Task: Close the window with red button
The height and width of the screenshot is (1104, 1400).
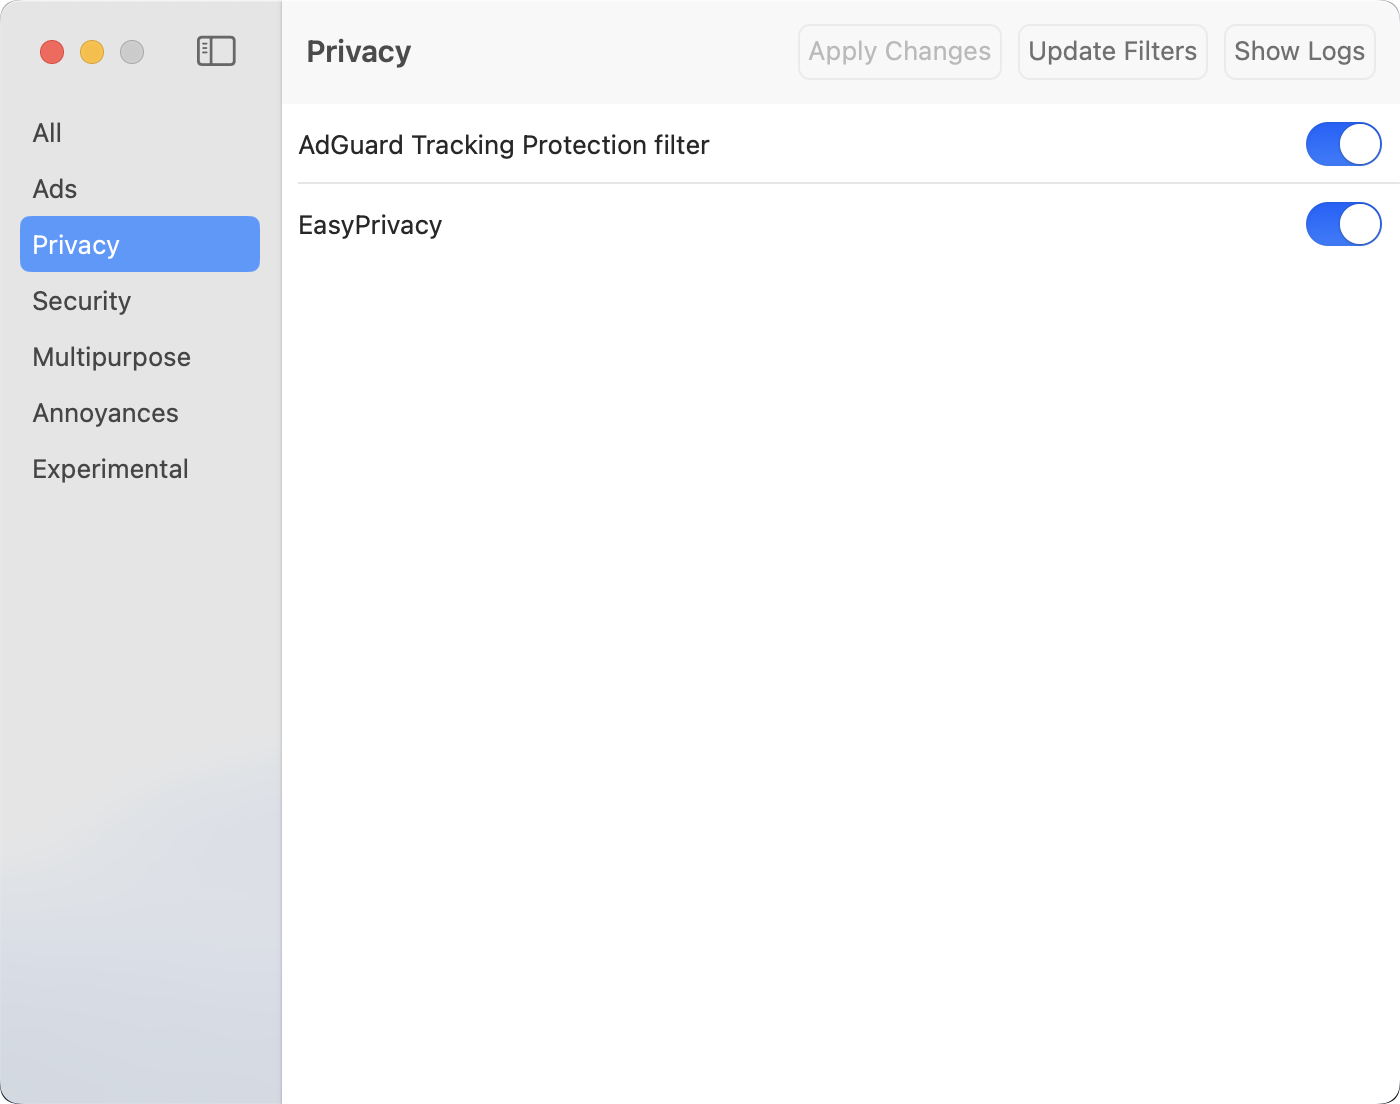Action: 52,52
